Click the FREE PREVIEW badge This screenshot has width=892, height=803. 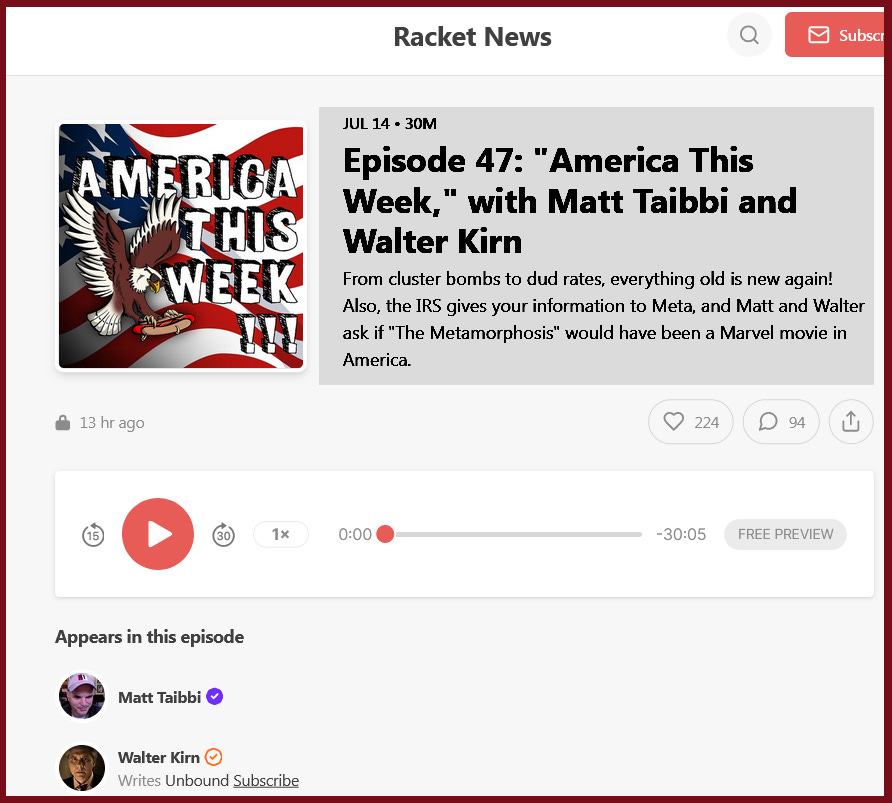(x=785, y=534)
